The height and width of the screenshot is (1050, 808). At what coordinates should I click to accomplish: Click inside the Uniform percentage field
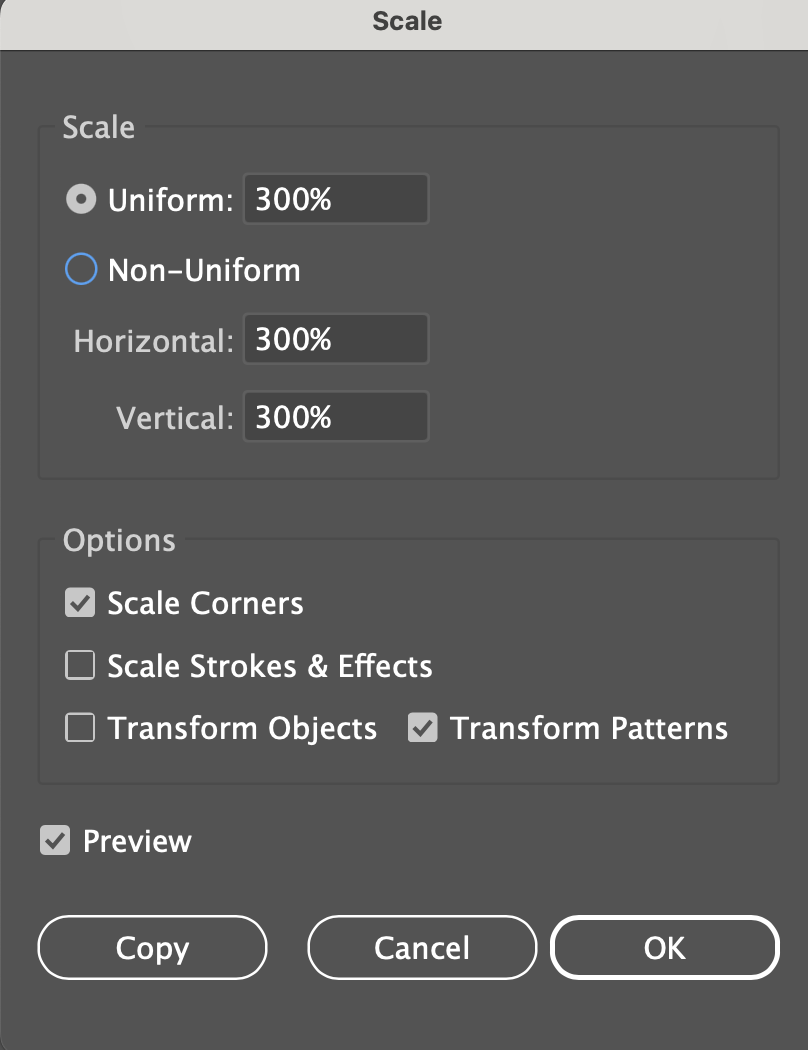(335, 199)
